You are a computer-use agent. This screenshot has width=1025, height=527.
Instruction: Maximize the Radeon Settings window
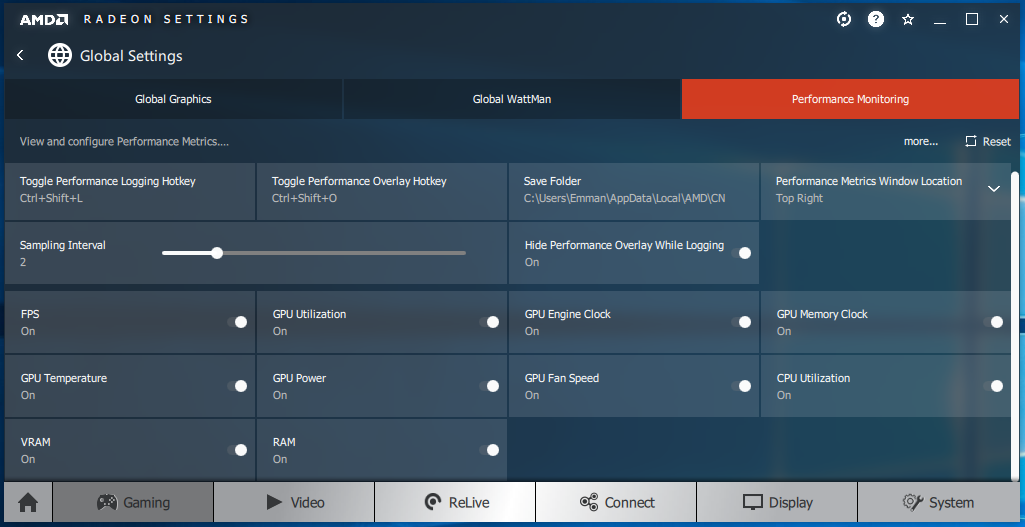tap(972, 20)
